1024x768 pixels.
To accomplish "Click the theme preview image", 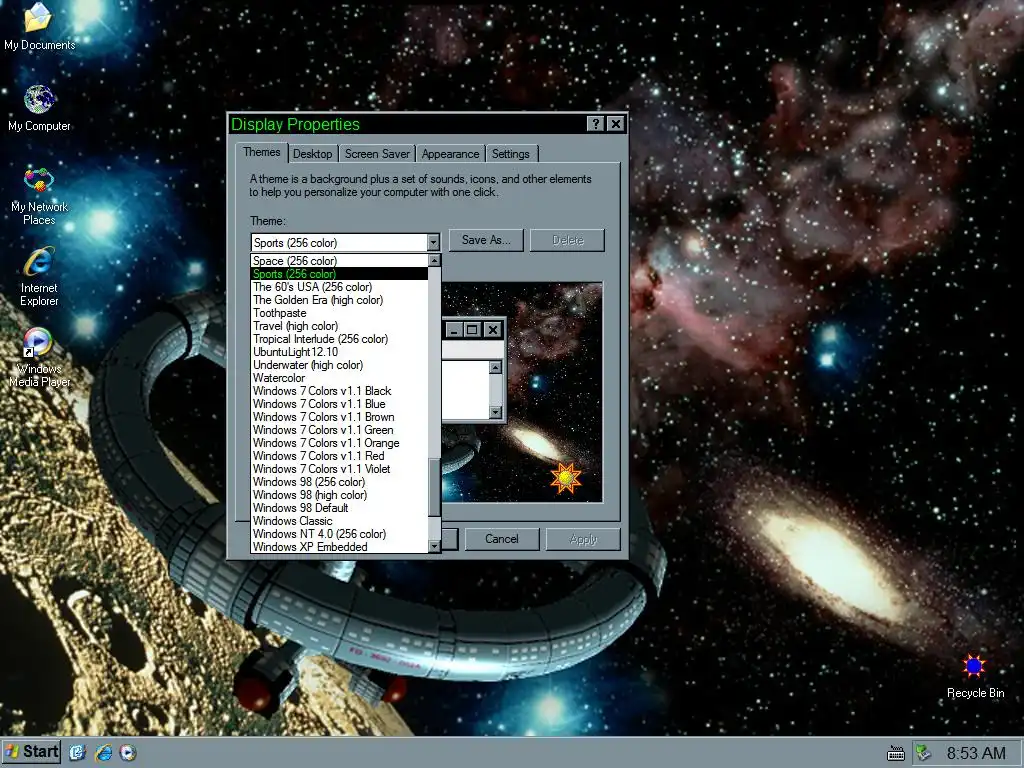I will pyautogui.click(x=522, y=392).
